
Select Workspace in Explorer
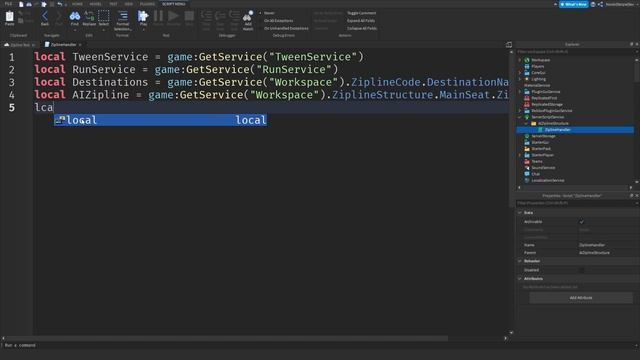click(x=540, y=60)
